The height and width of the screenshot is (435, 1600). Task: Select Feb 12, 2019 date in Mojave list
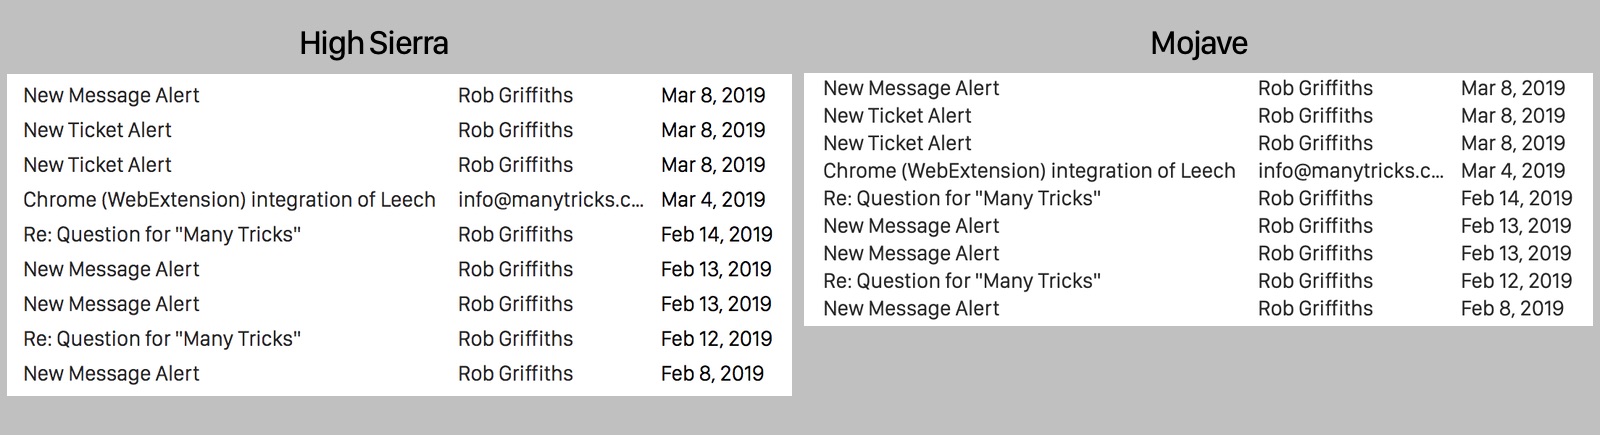(x=1517, y=281)
